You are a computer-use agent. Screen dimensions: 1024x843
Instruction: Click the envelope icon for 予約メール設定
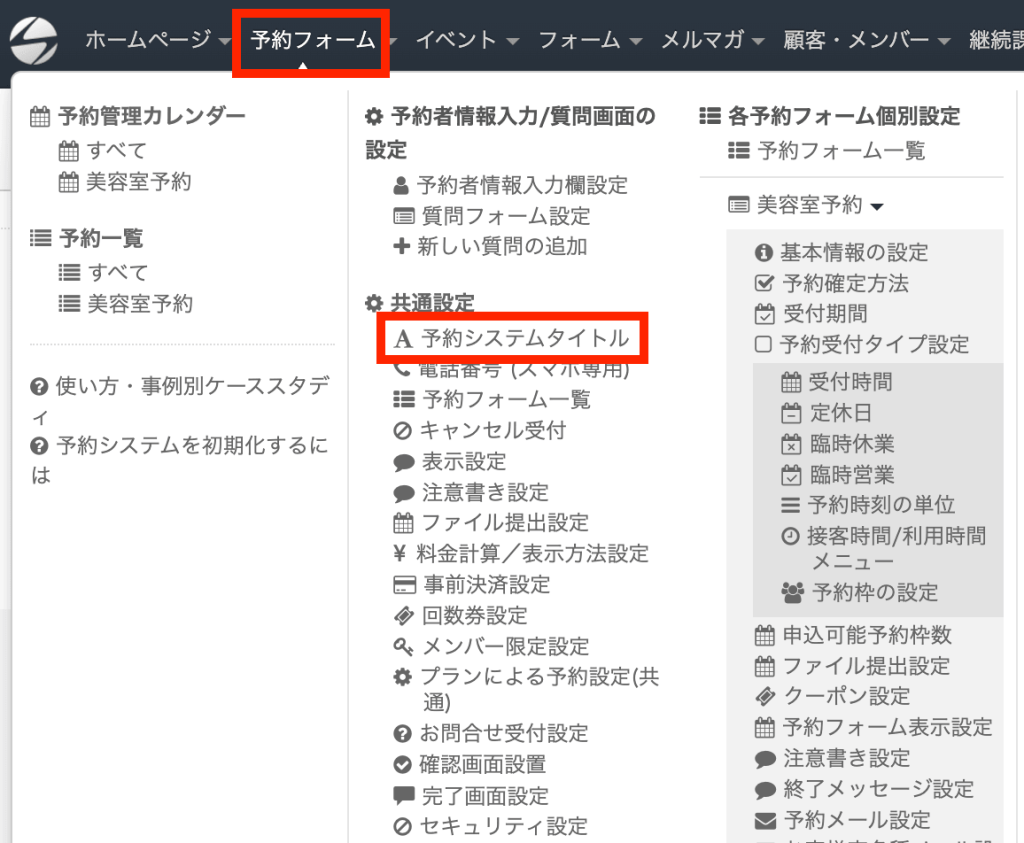(x=765, y=821)
